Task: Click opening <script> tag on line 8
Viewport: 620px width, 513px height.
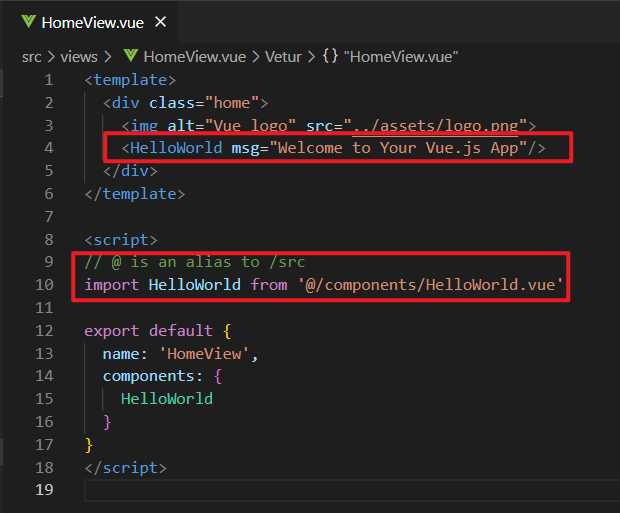Action: 121,240
